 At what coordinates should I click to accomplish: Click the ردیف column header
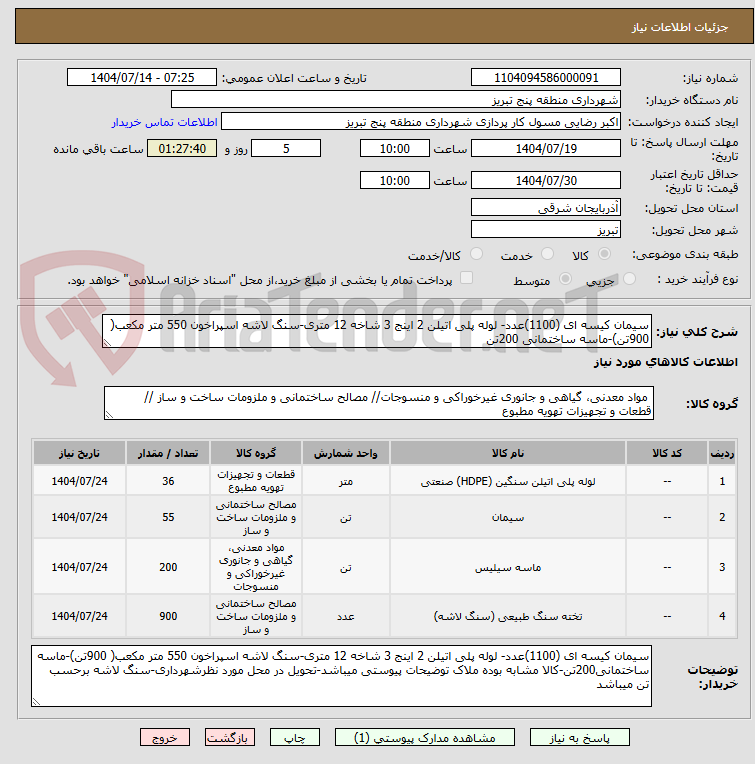722,453
